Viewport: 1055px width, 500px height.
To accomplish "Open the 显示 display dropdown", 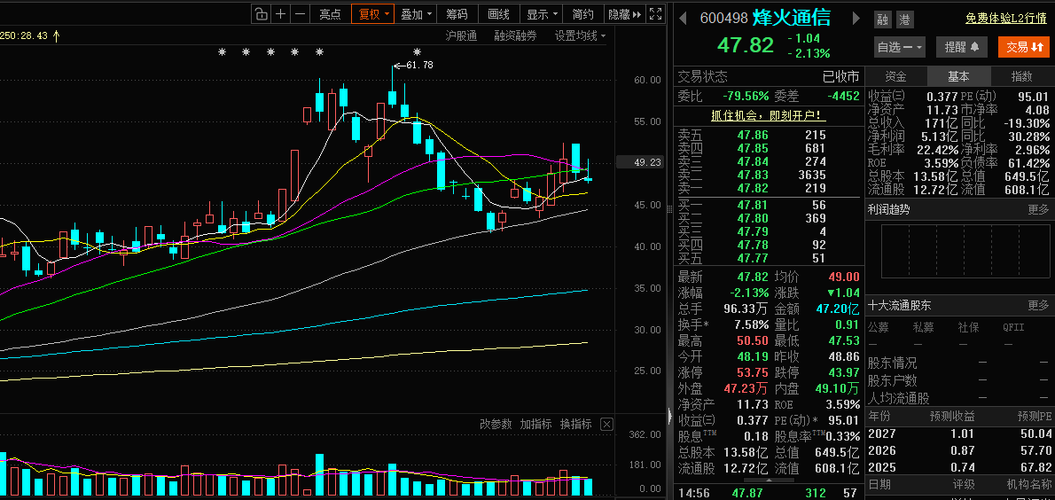I will click(542, 13).
